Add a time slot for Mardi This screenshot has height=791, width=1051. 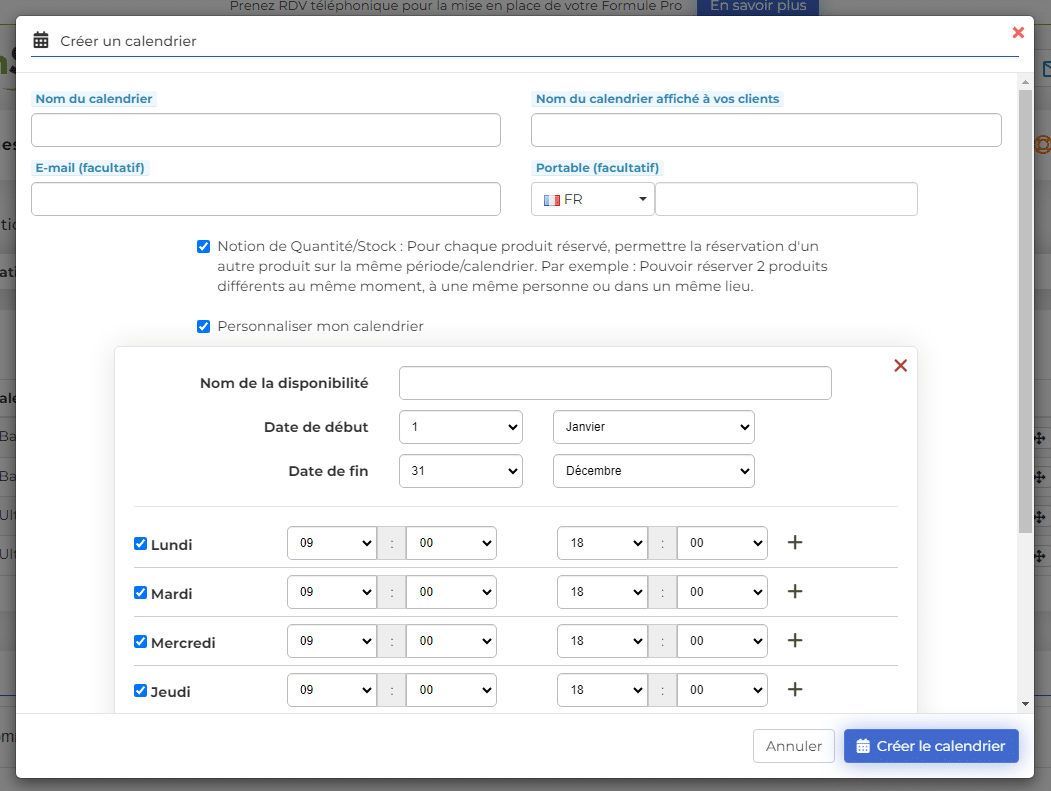click(x=795, y=591)
